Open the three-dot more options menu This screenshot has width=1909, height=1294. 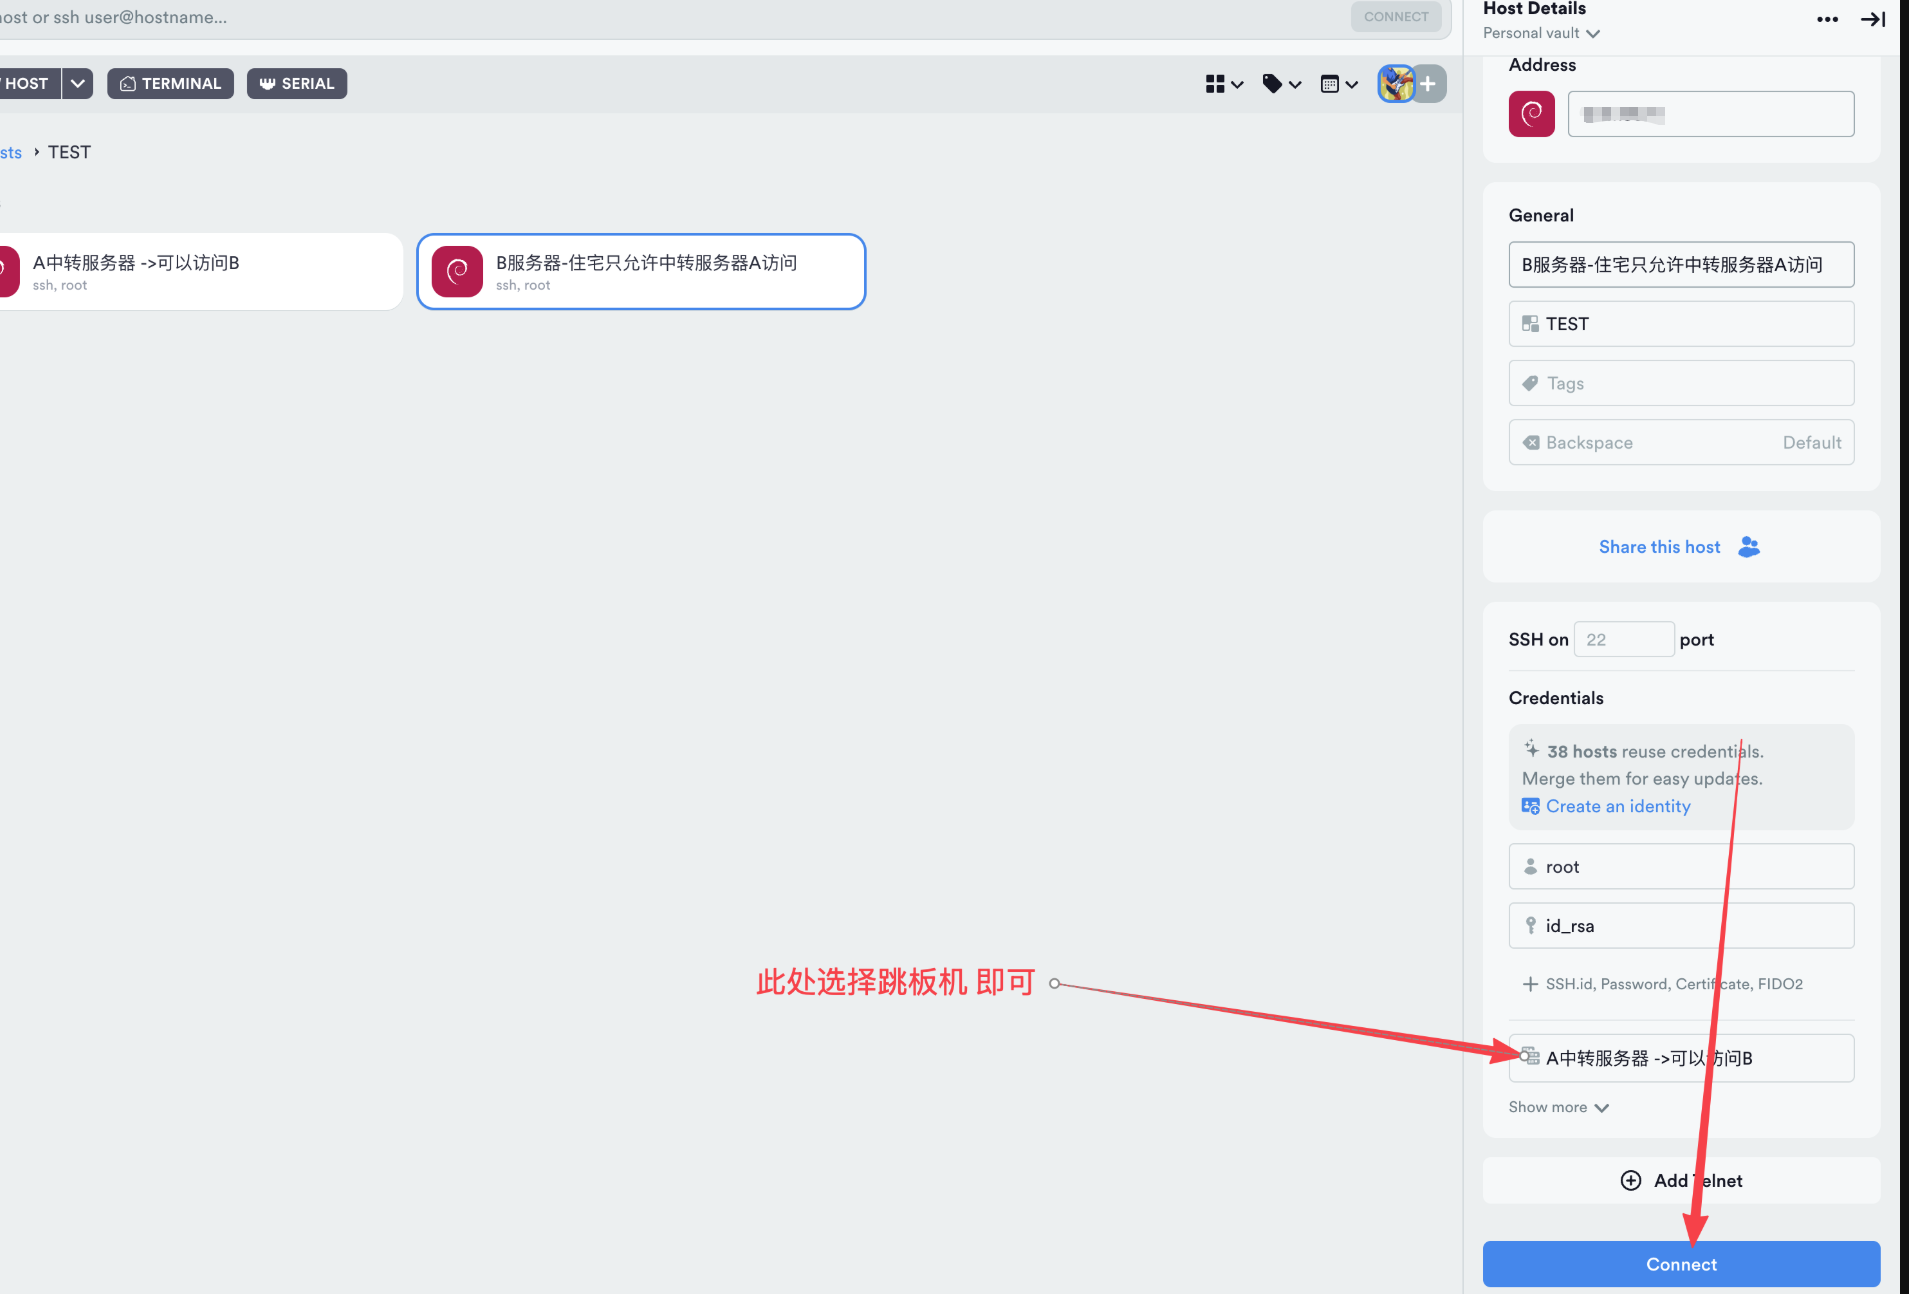1827,19
